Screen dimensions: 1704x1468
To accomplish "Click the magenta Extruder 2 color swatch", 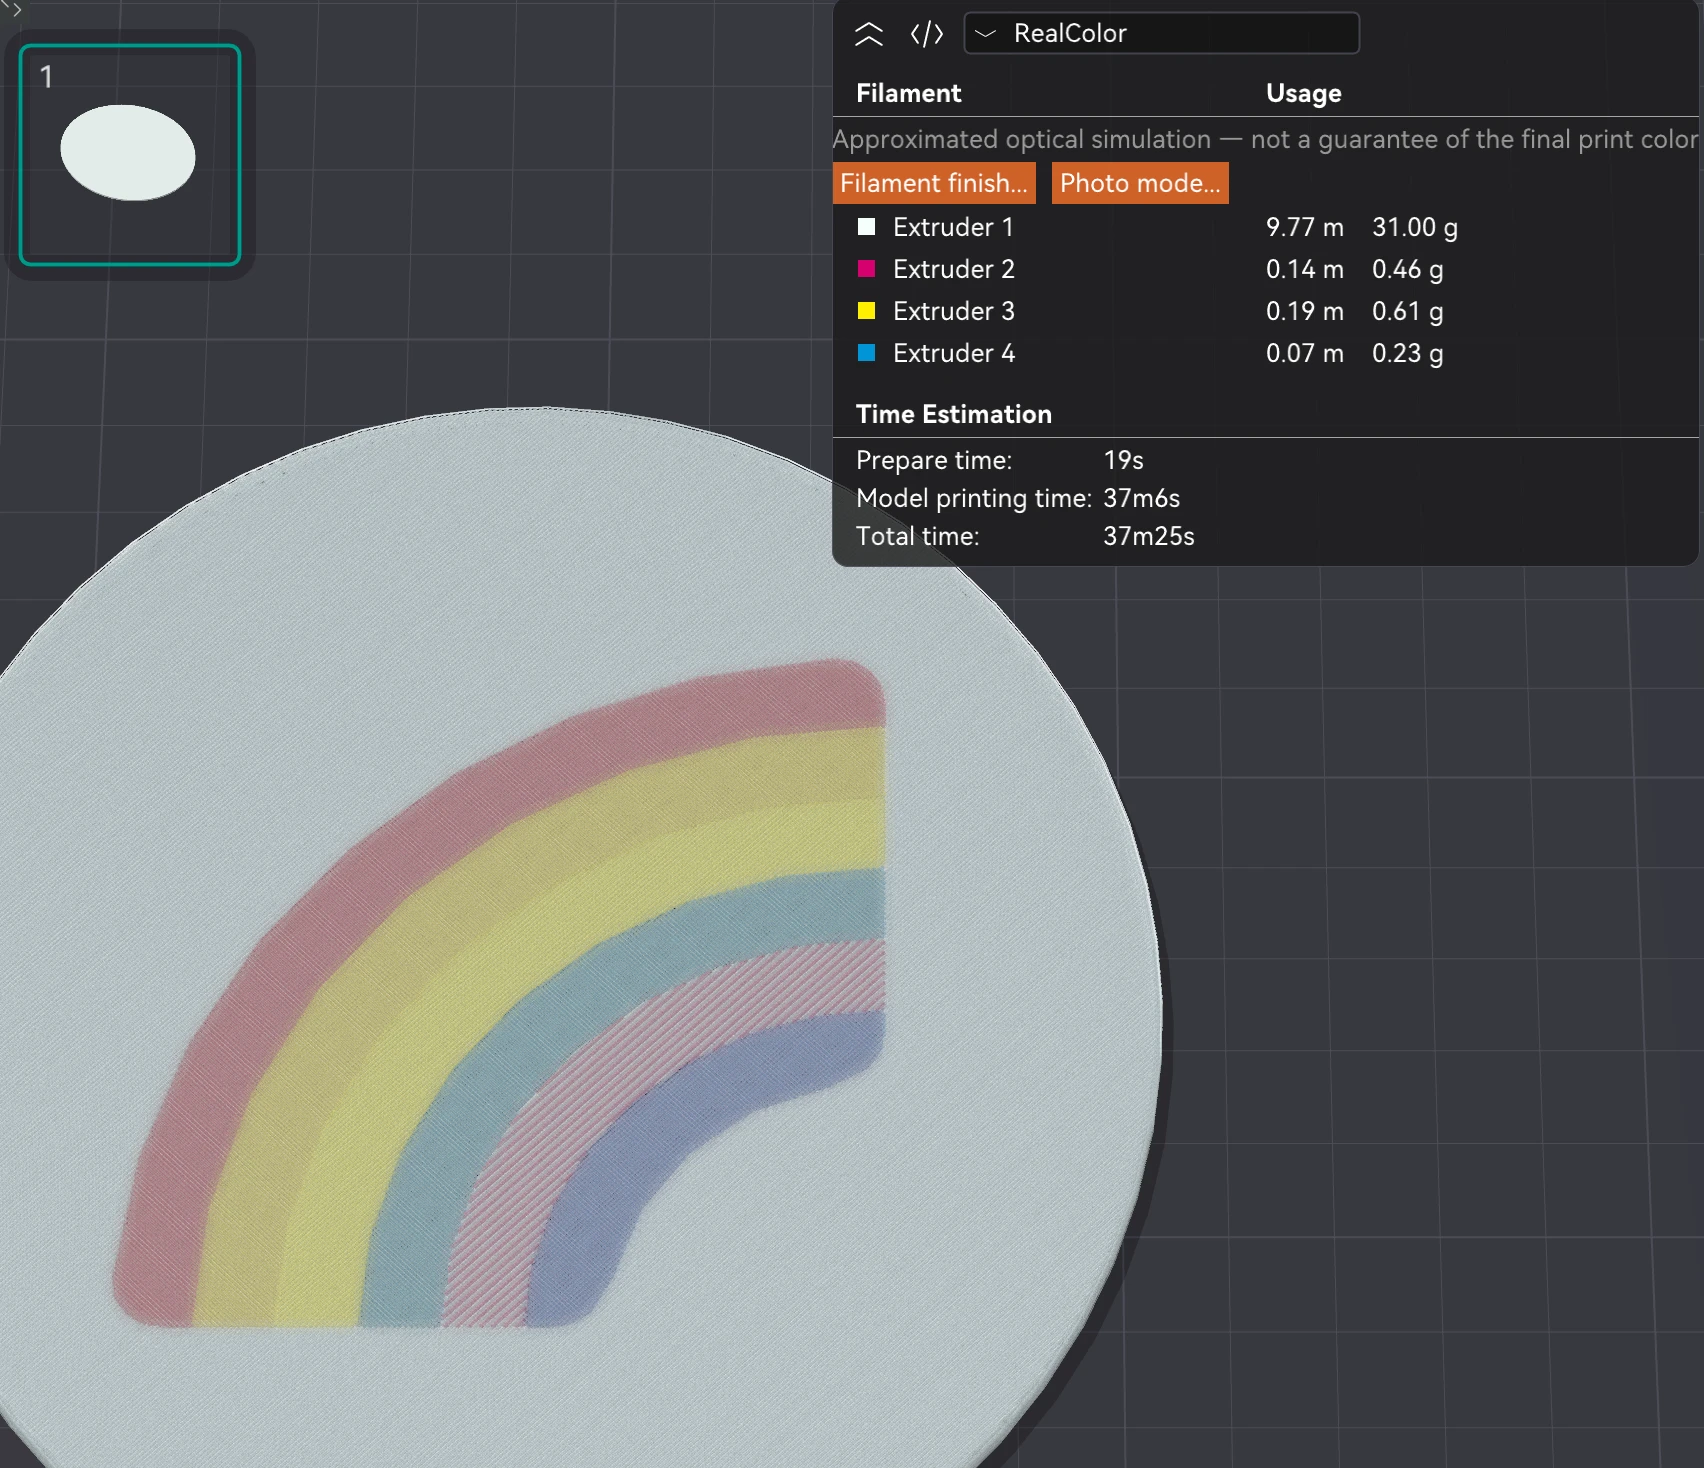I will click(x=867, y=269).
